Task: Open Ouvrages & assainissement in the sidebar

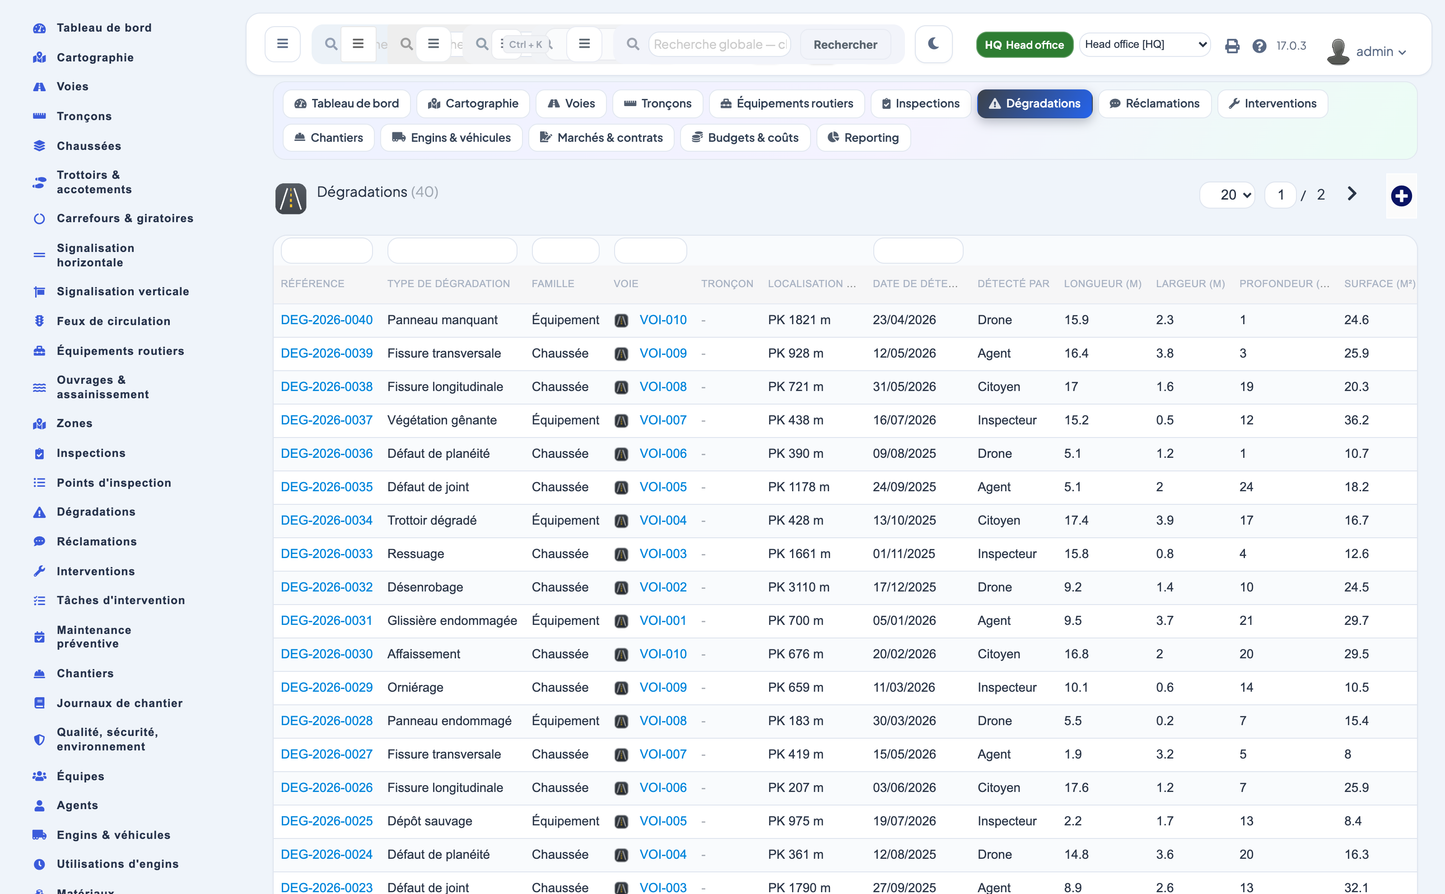Action: [103, 387]
